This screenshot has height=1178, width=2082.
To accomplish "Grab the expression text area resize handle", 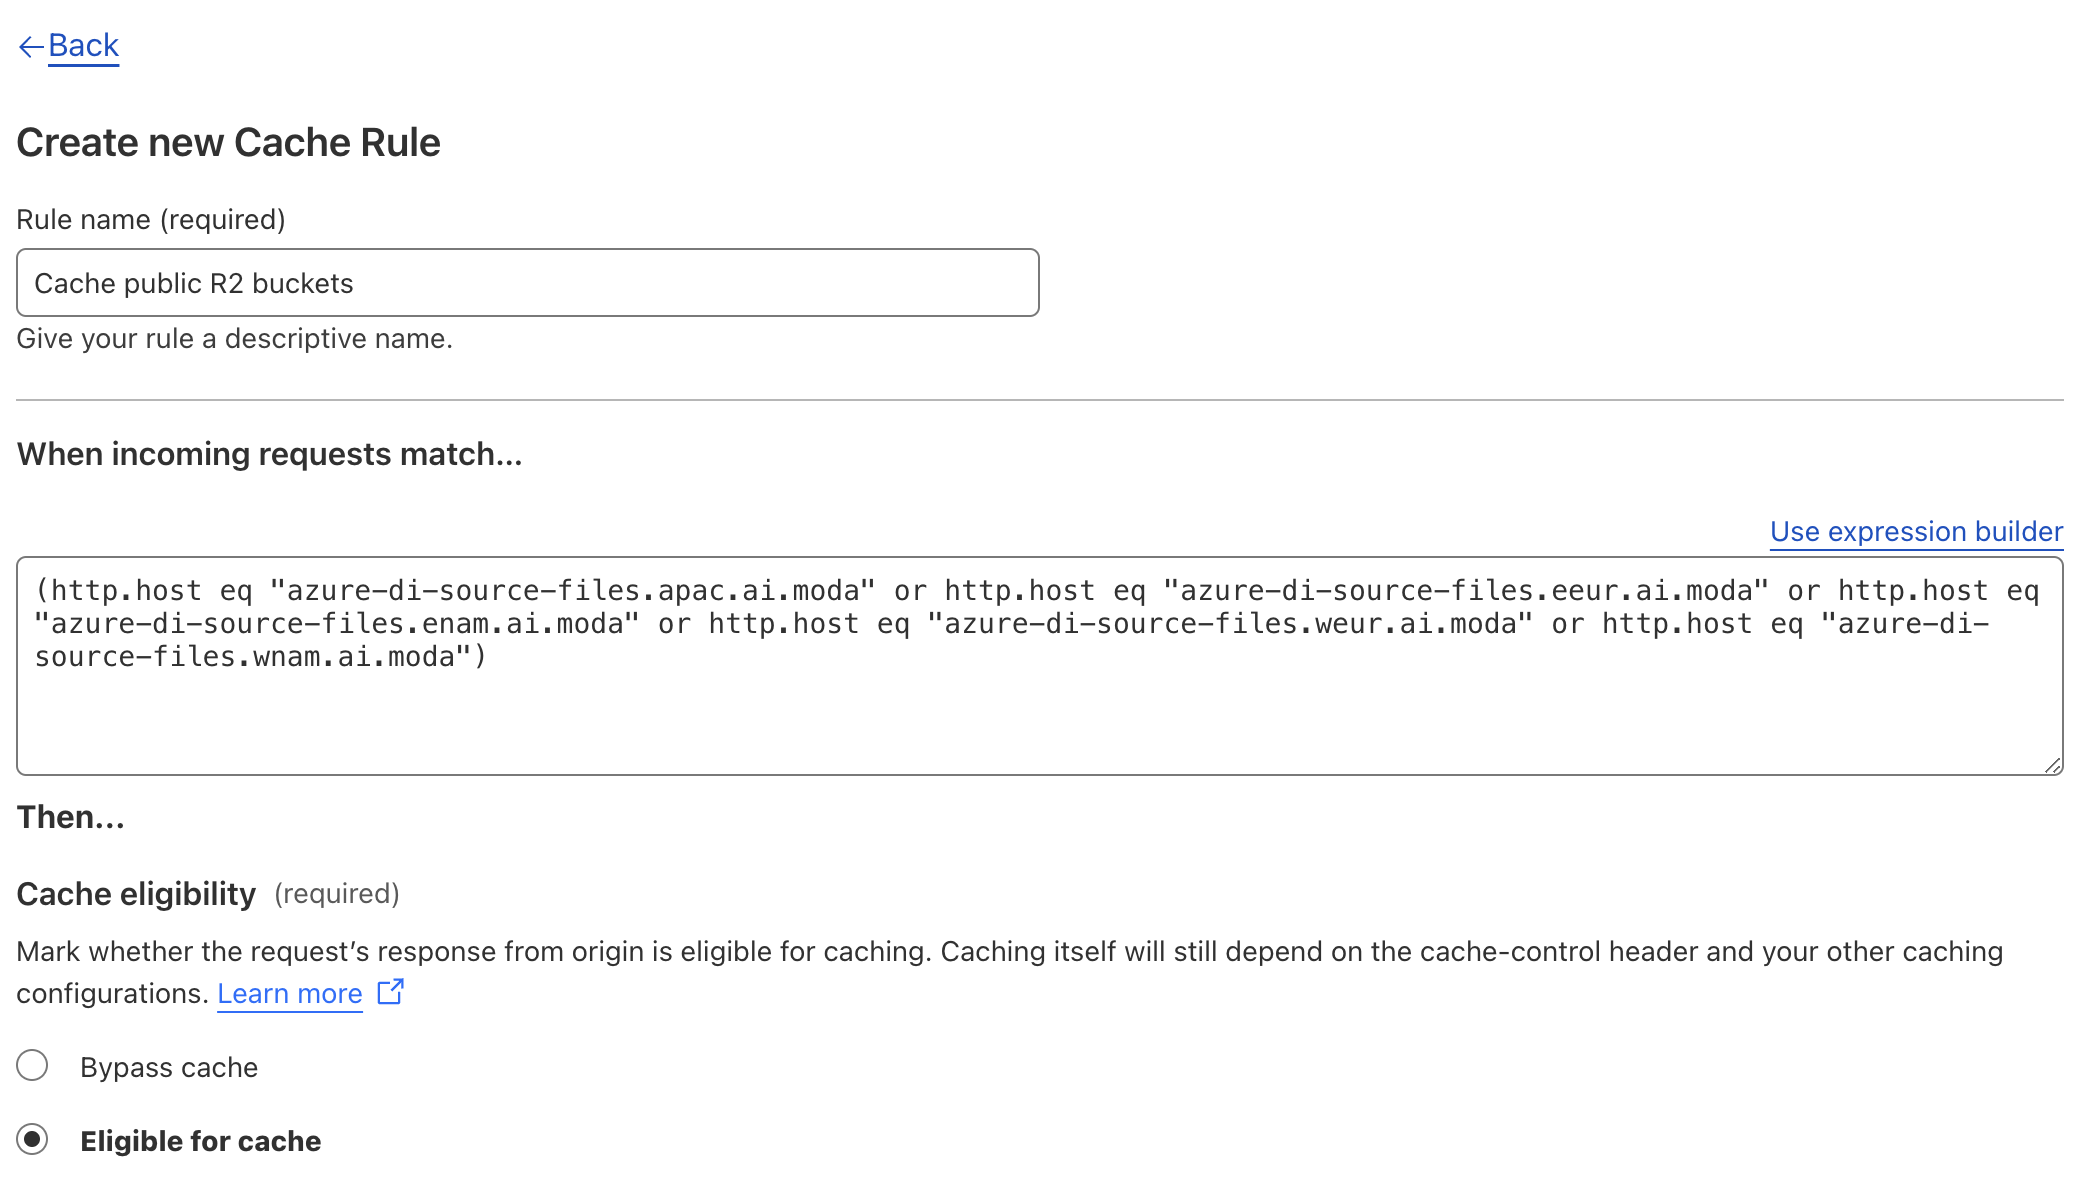I will tap(2052, 765).
